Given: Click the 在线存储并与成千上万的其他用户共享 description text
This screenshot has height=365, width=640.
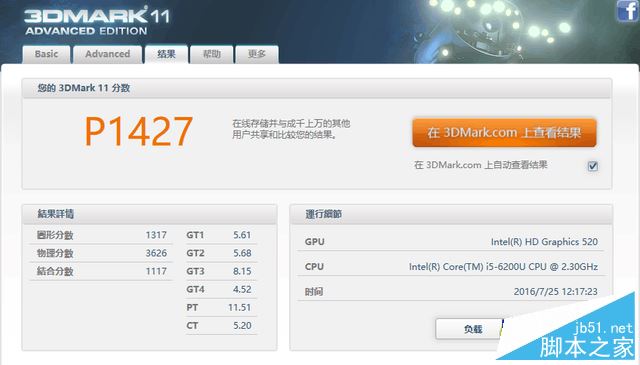Looking at the screenshot, I should point(291,129).
